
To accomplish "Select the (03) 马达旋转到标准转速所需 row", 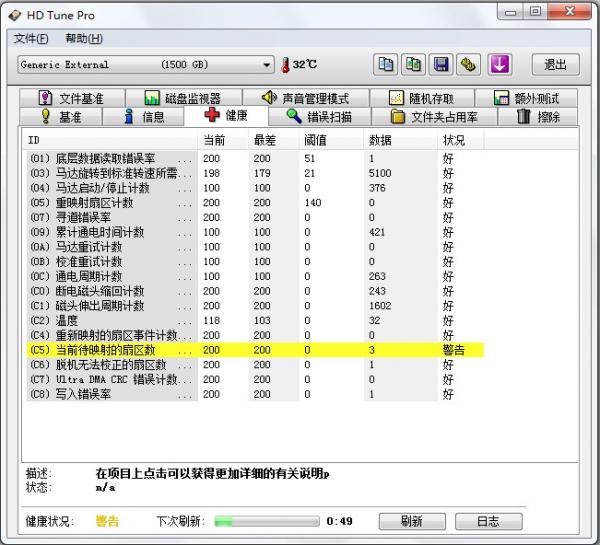I will pos(255,173).
